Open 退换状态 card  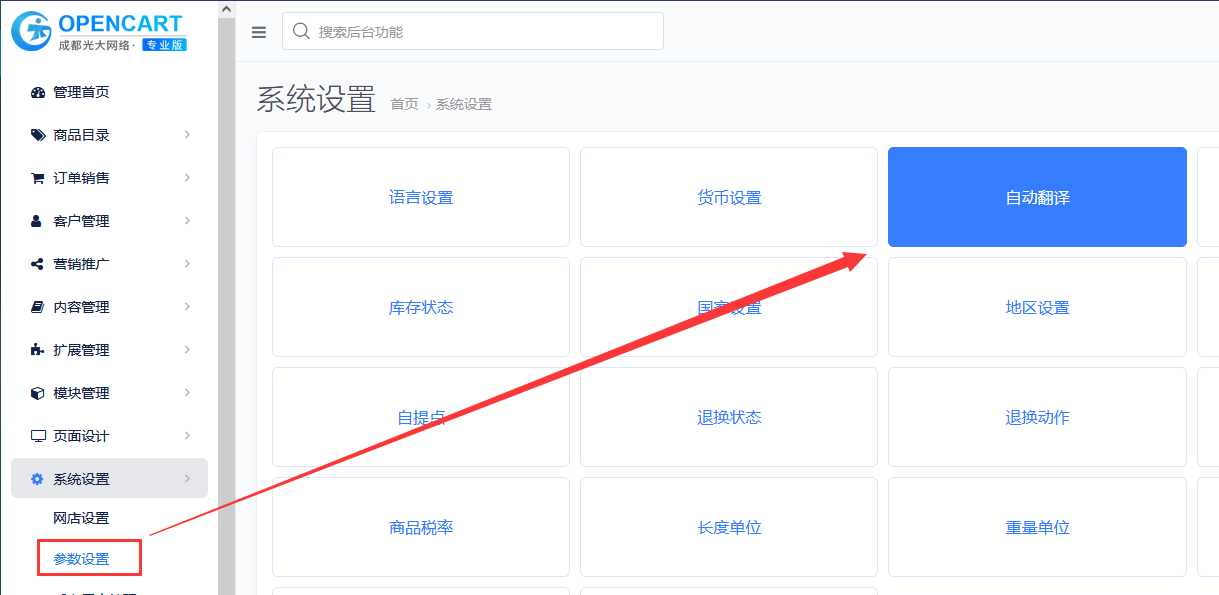[x=729, y=417]
